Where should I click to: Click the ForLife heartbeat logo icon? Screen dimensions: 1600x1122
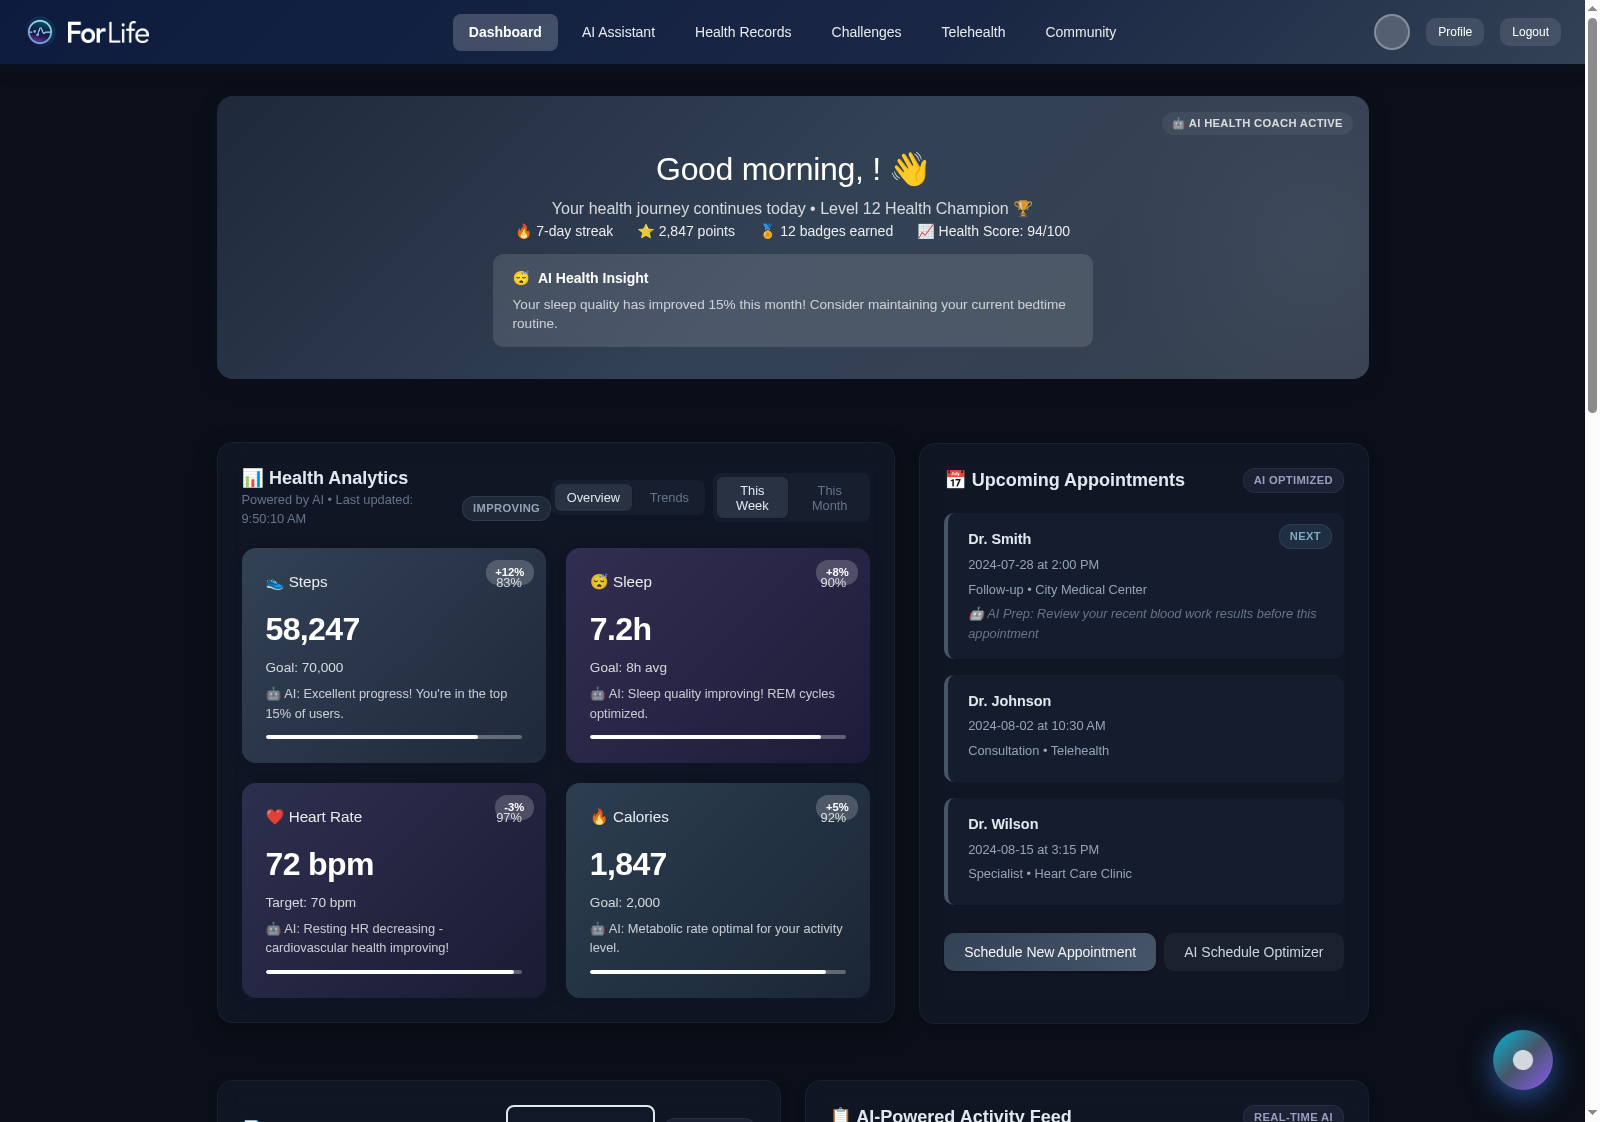pos(40,32)
